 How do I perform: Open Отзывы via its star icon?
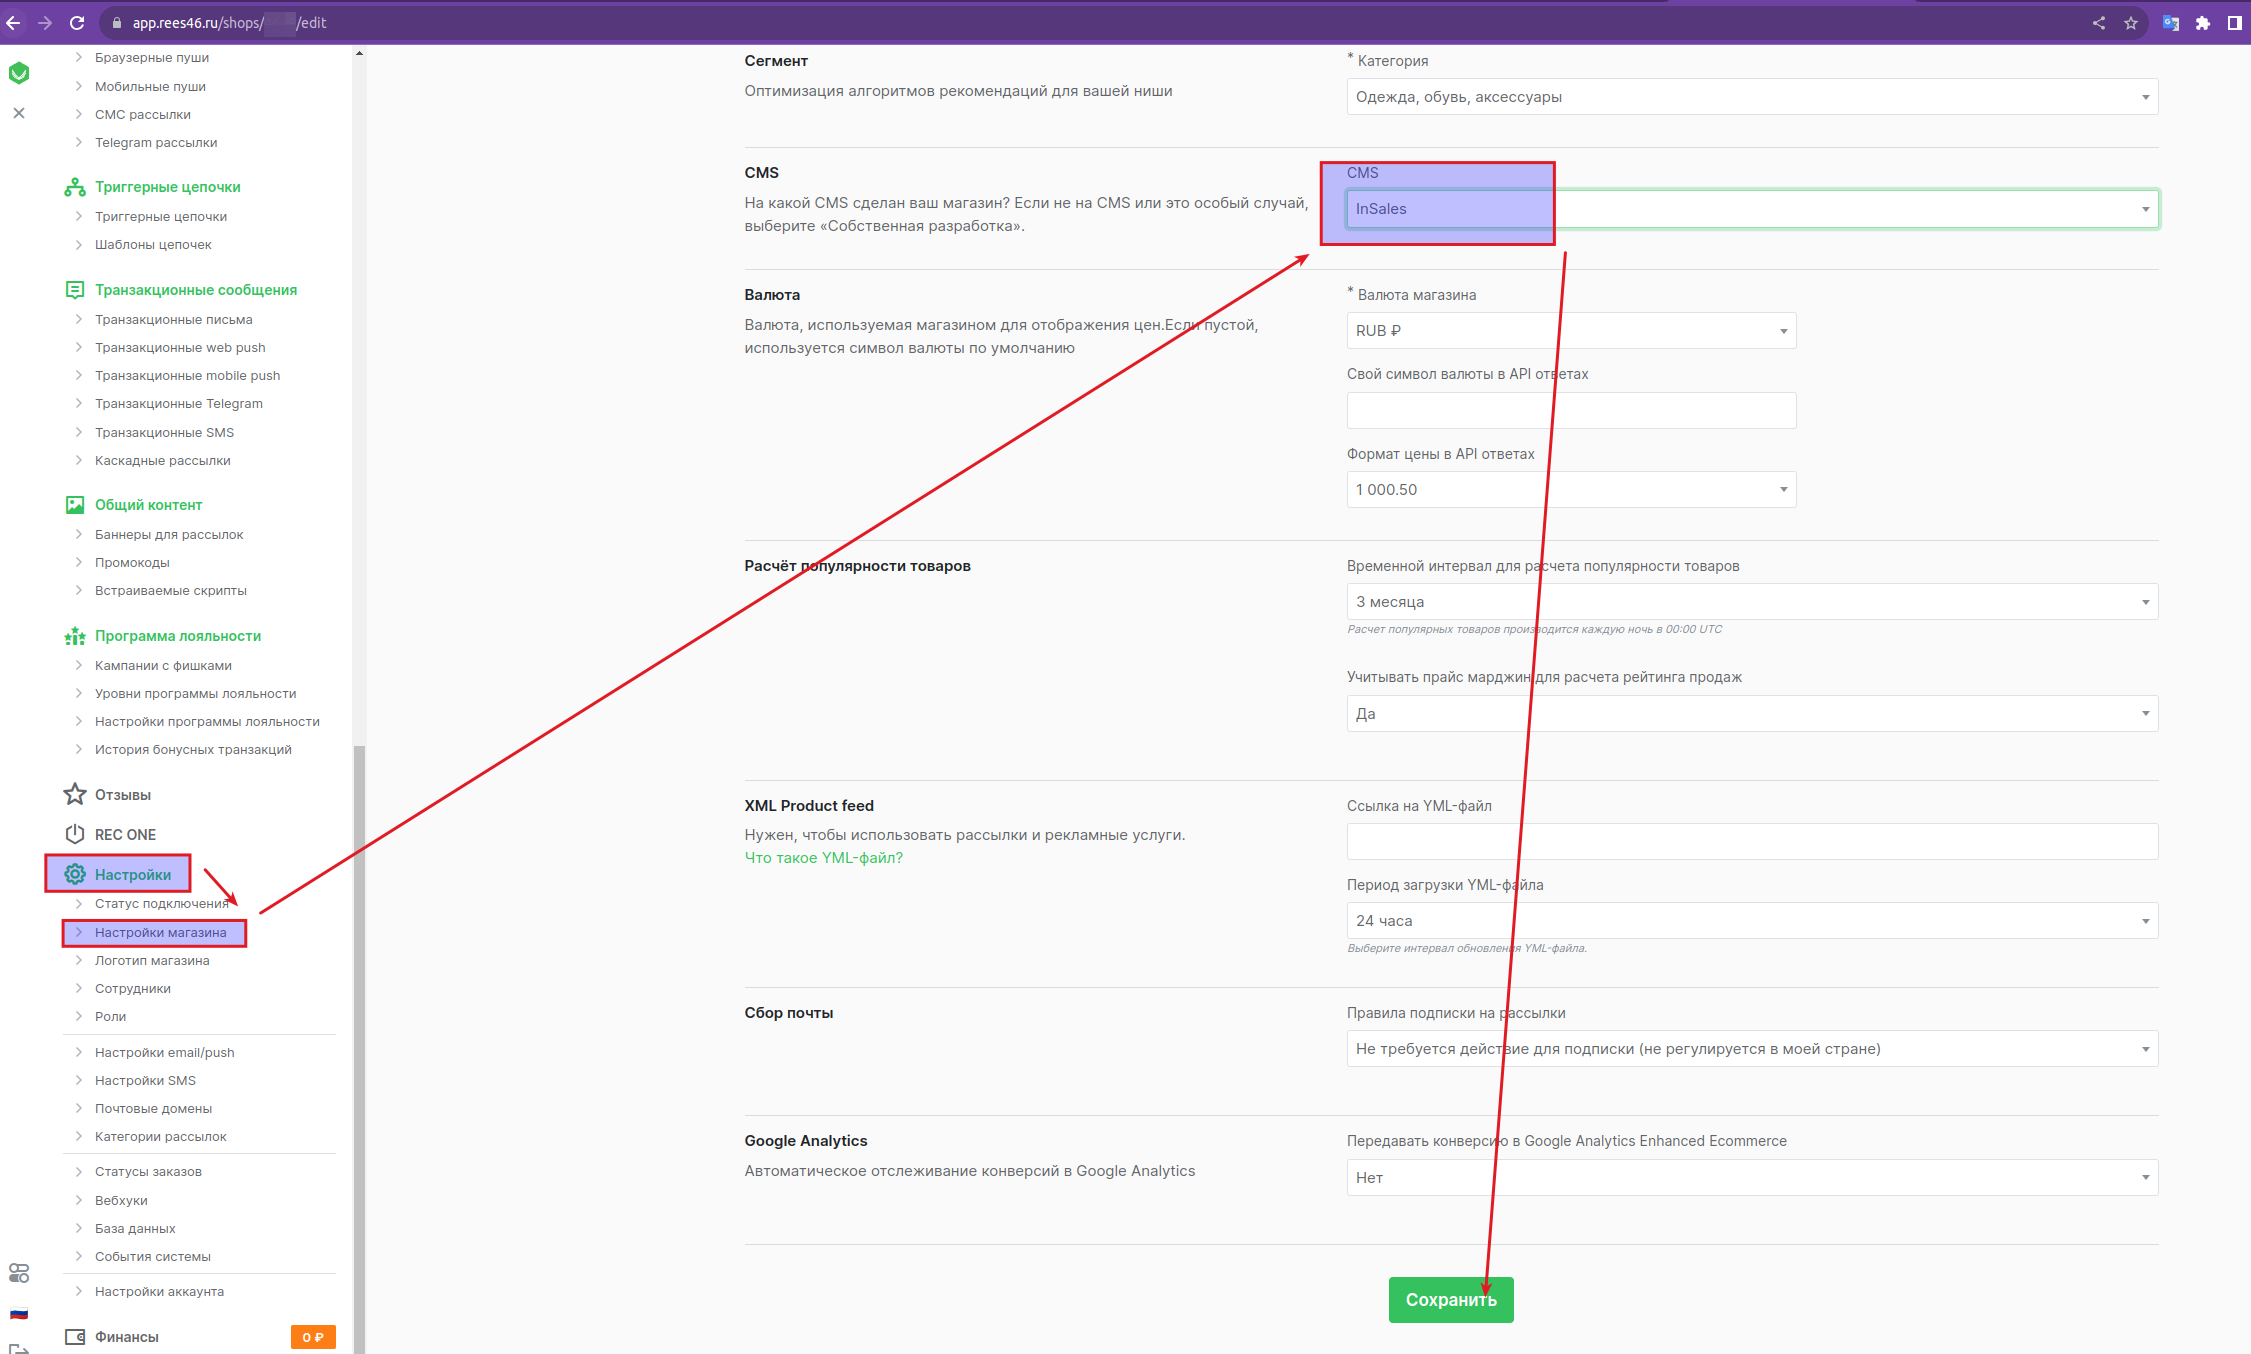tap(74, 795)
